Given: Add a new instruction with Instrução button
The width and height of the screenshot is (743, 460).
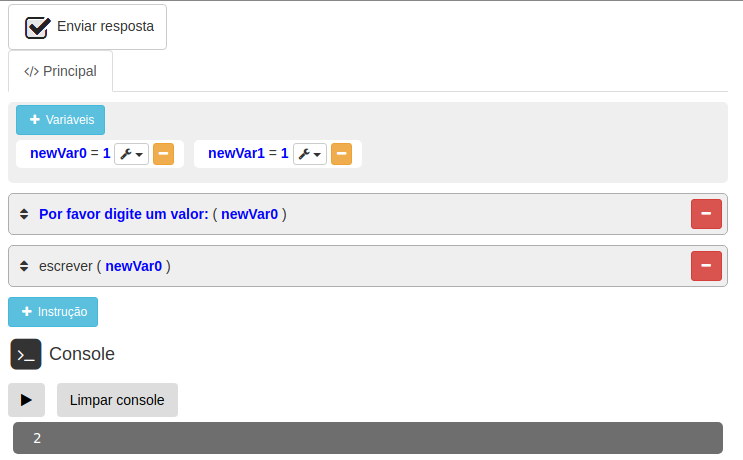Looking at the screenshot, I should (x=53, y=312).
